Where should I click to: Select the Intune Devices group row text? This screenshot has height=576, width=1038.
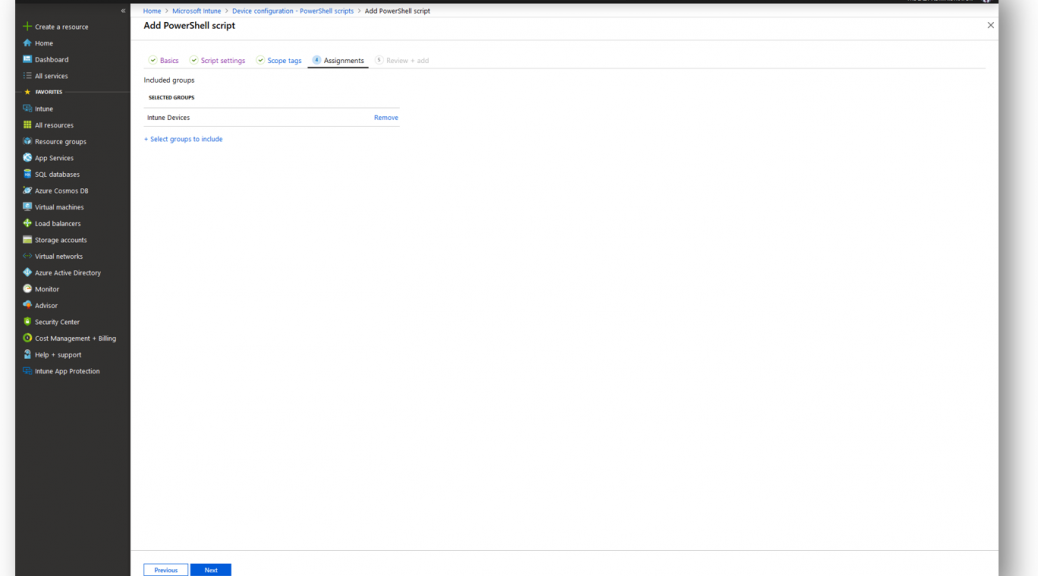(168, 117)
